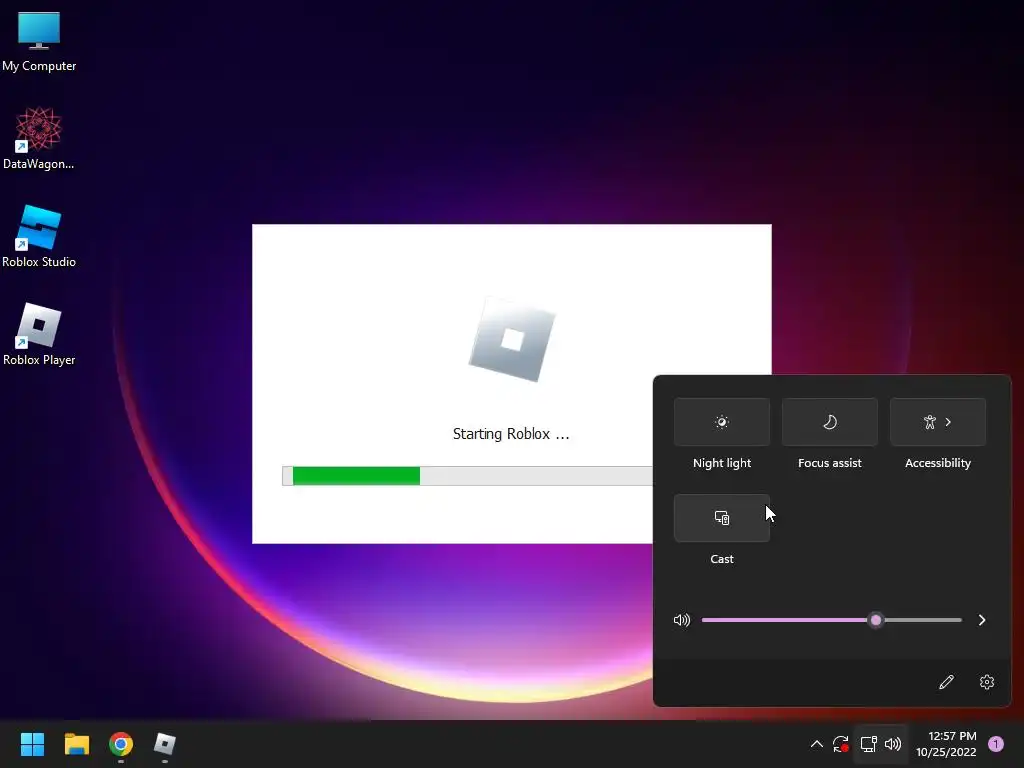The width and height of the screenshot is (1024, 768).
Task: Open Google Chrome from the taskbar
Action: [121, 744]
